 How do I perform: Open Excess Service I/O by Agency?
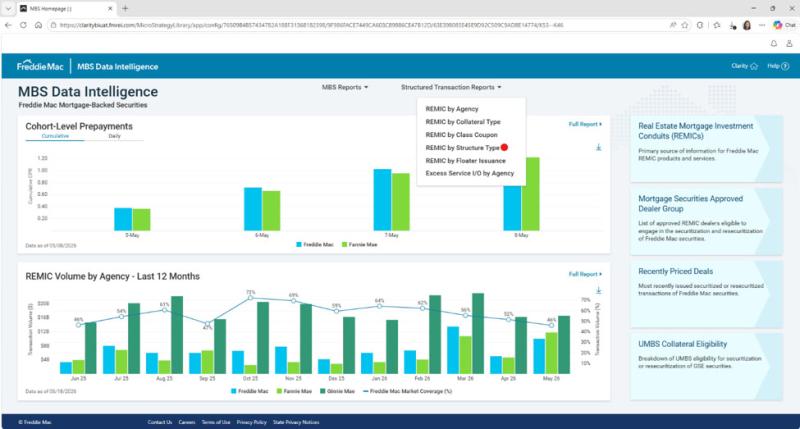(x=469, y=173)
